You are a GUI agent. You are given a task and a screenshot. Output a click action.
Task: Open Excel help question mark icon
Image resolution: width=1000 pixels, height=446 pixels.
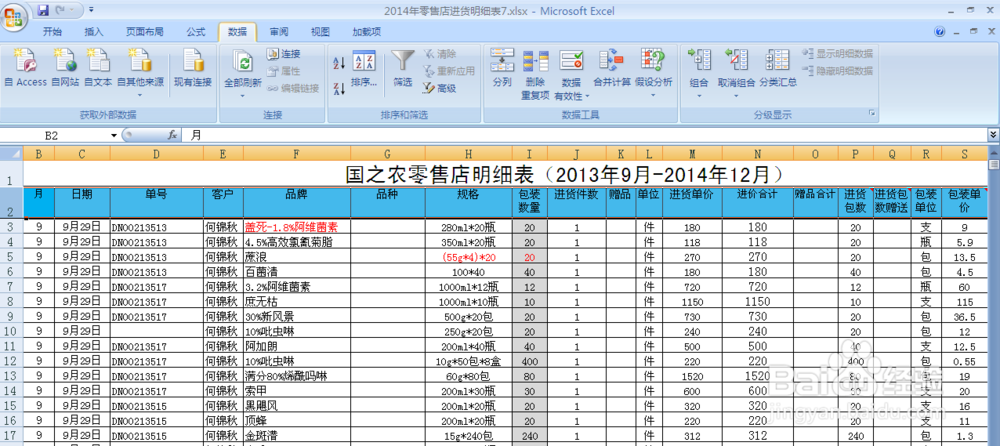point(939,31)
